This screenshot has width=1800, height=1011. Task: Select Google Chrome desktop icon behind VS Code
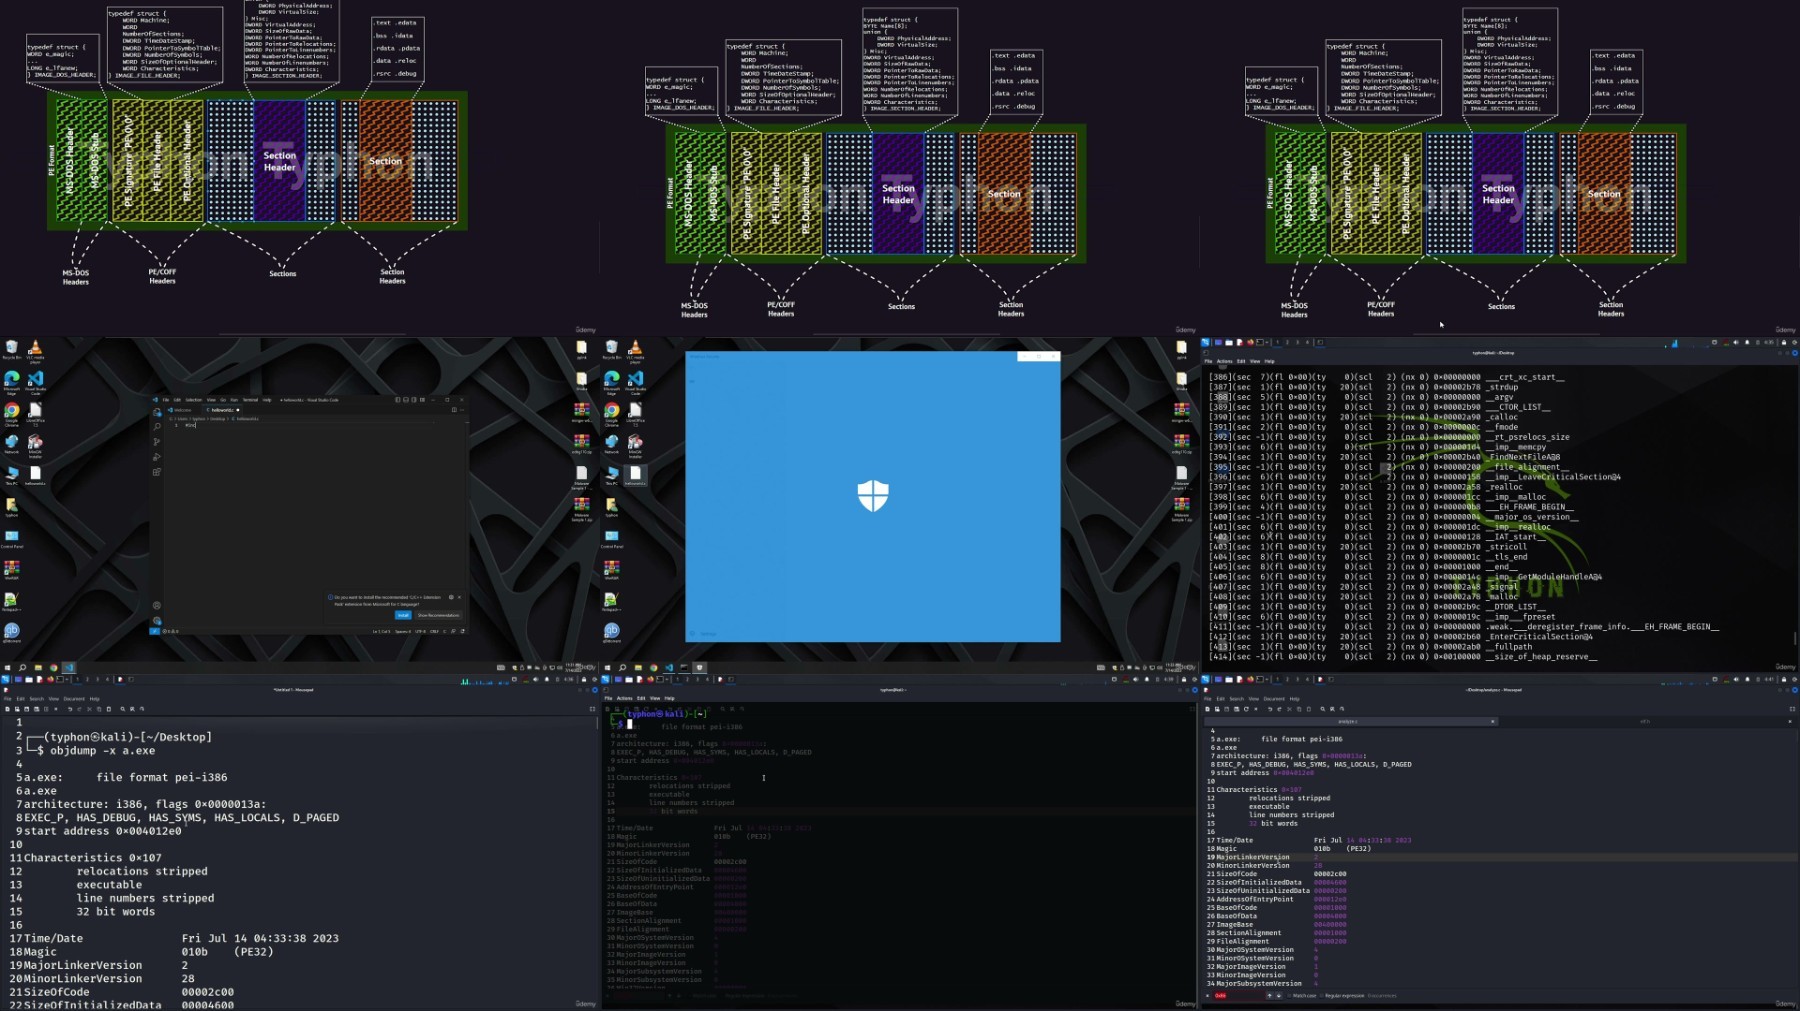point(12,413)
